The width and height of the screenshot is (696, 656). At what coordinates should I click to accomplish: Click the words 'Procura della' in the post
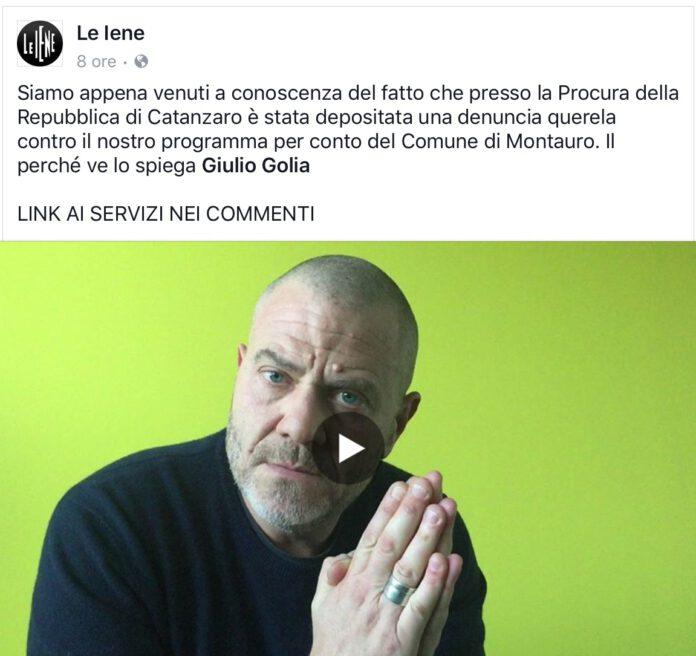point(618,93)
